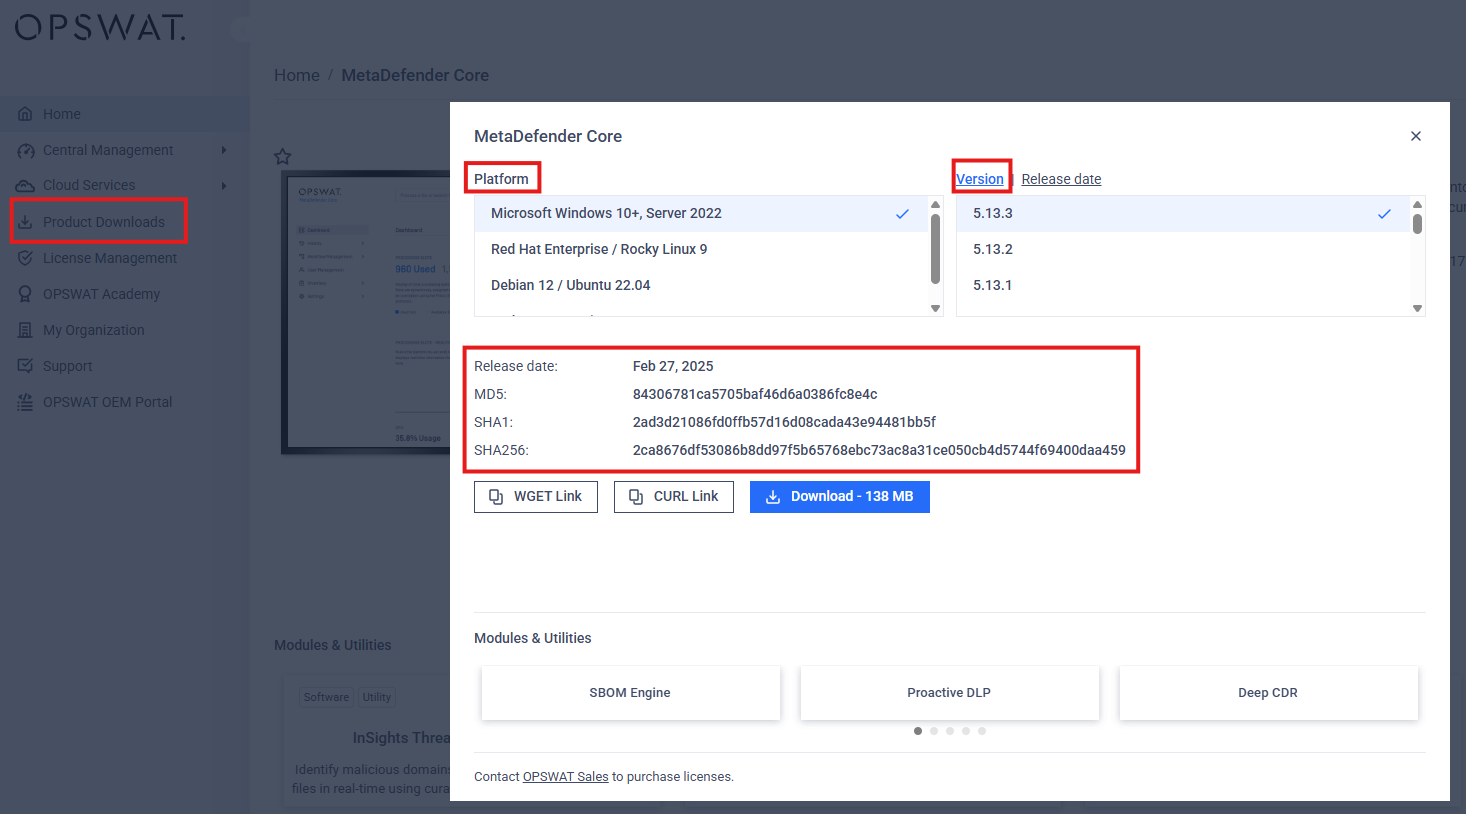
Task: Click the Home sidebar icon
Action: (x=26, y=114)
